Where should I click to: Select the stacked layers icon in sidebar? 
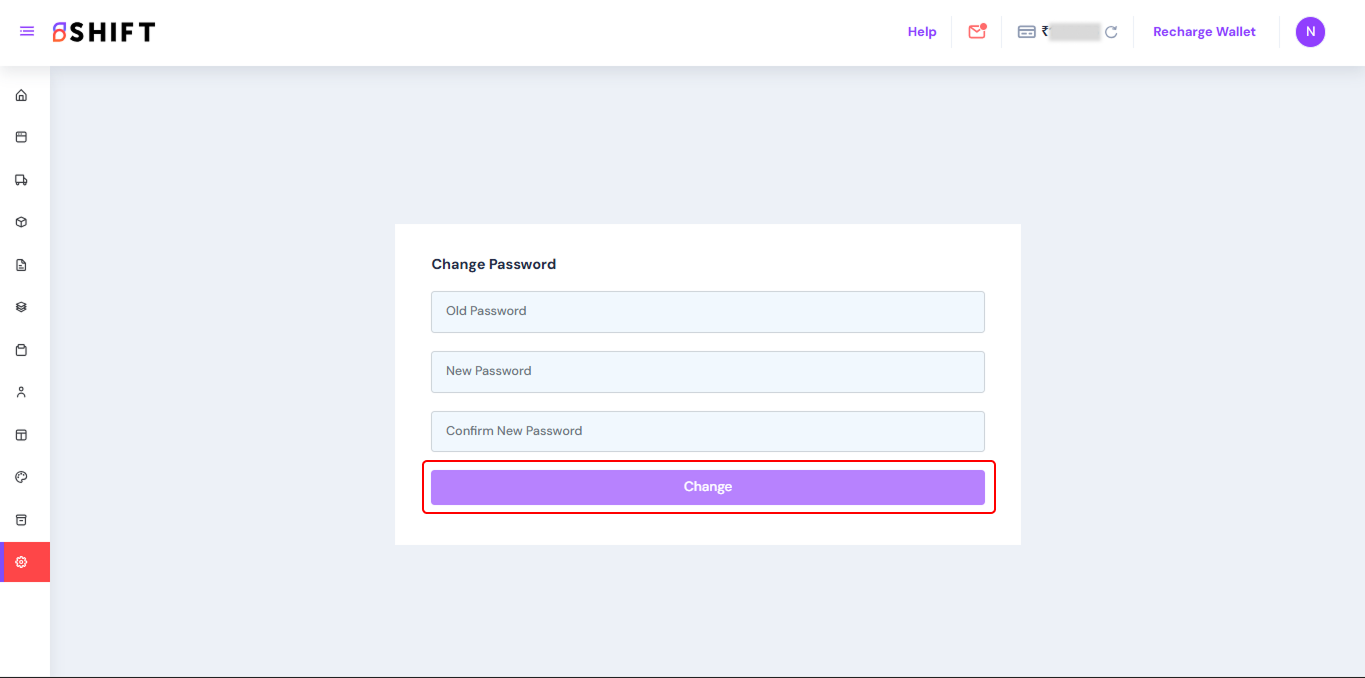click(x=21, y=307)
